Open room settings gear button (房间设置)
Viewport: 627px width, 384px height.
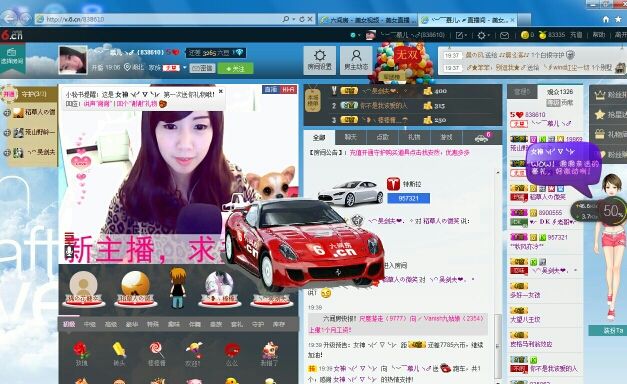(319, 60)
